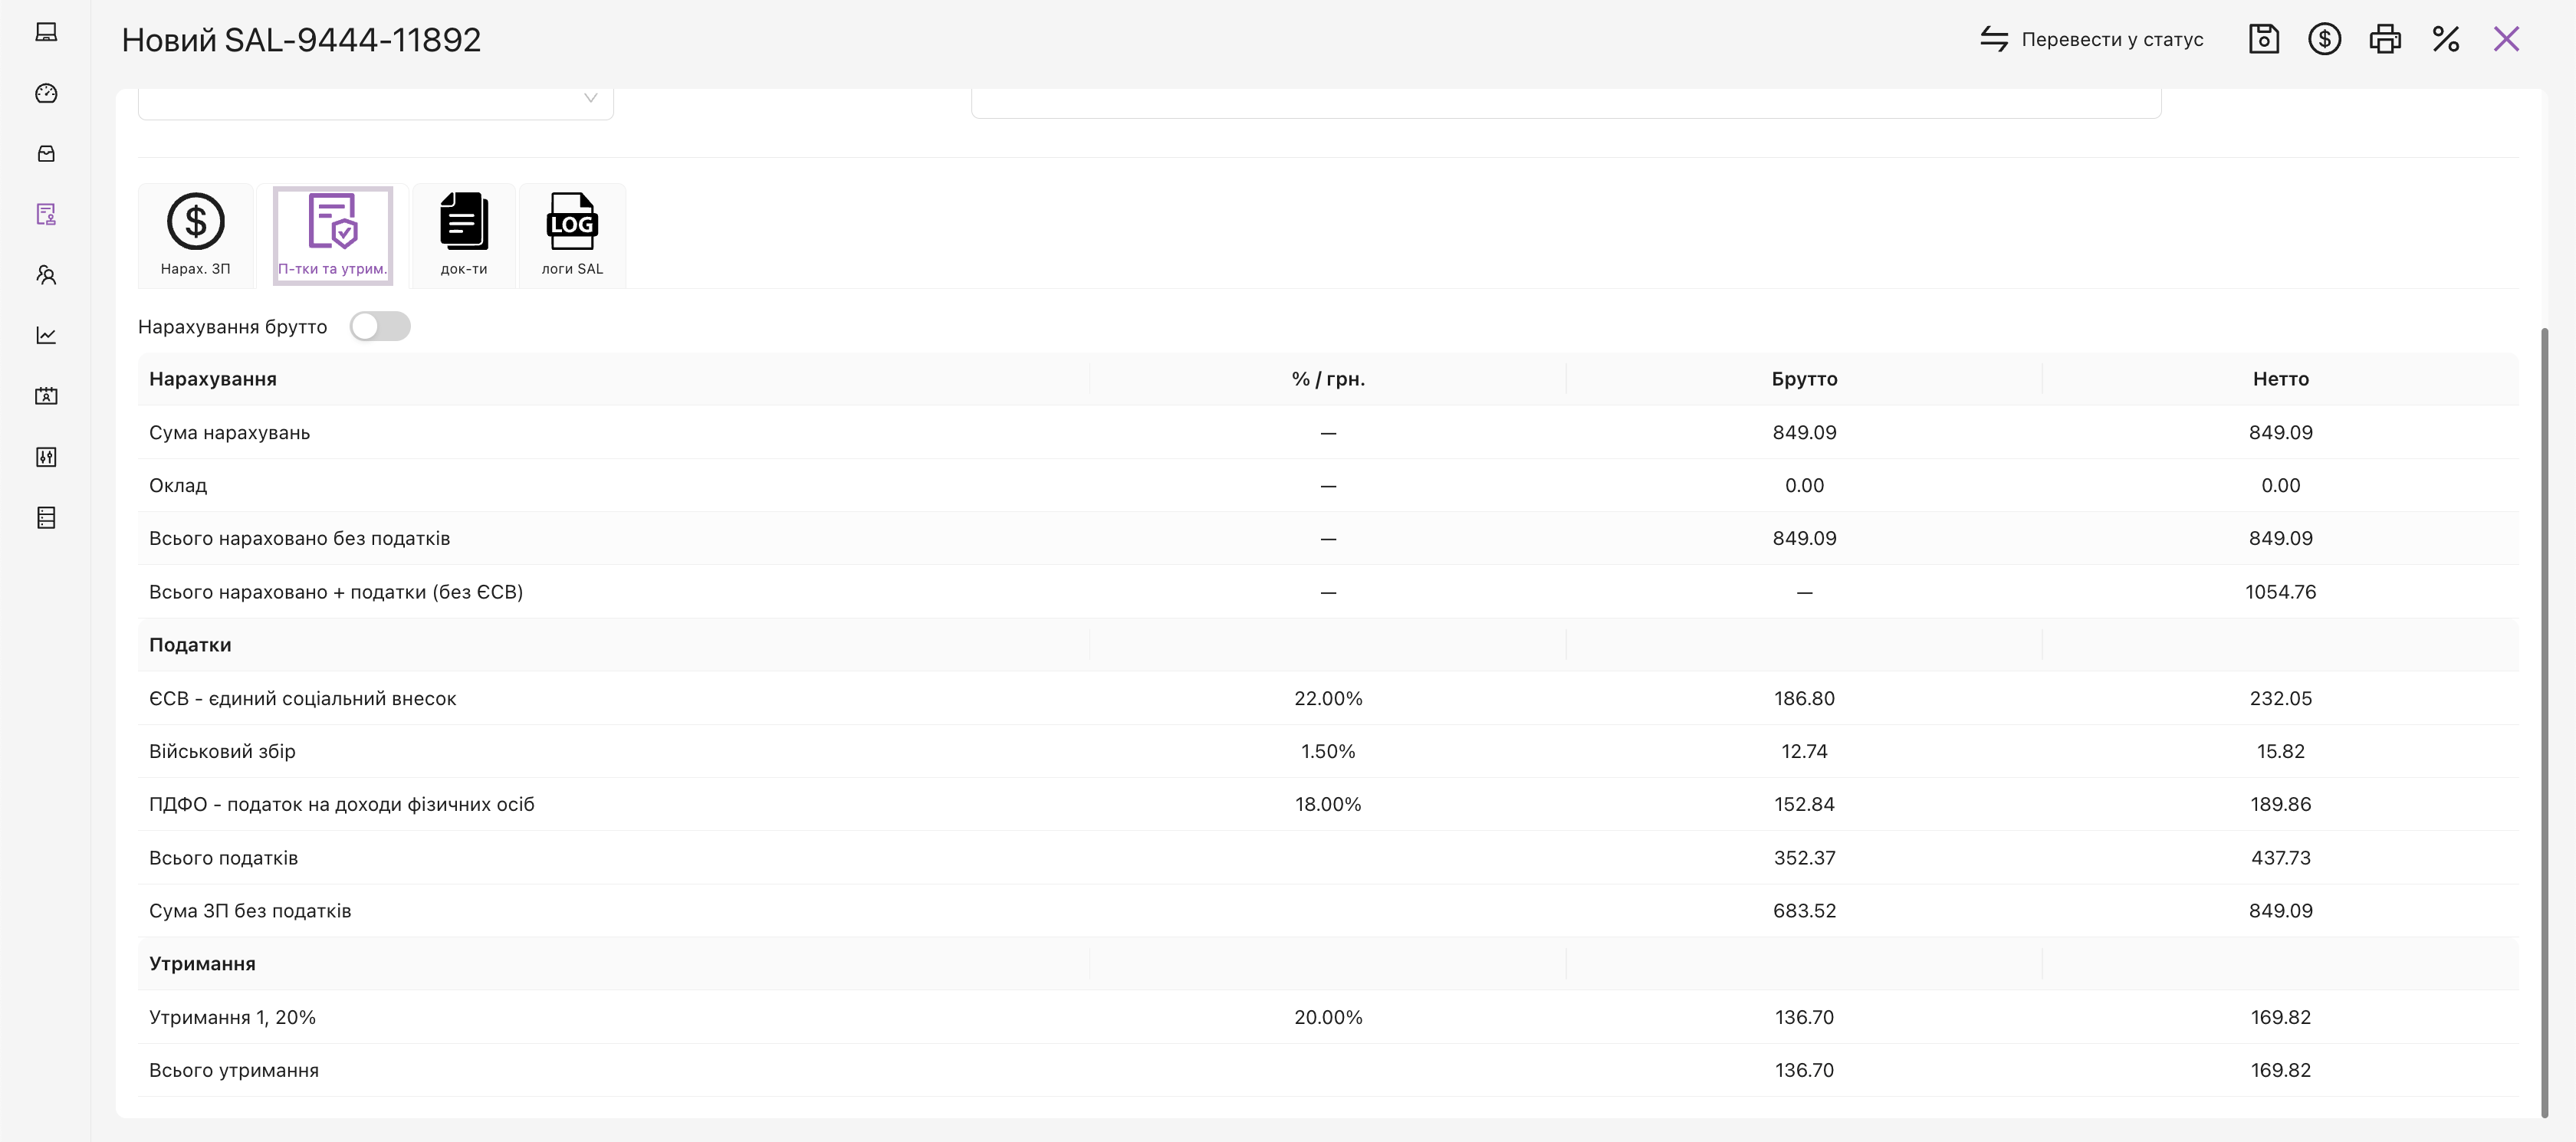2576x1142 pixels.
Task: Close the SAL-9444-11892 document
Action: coord(2506,39)
